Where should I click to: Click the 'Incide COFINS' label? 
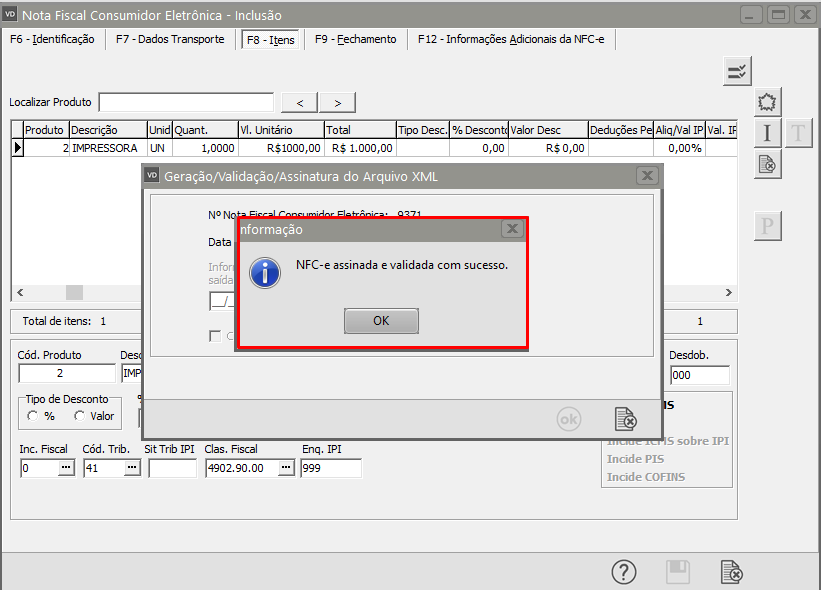click(x=646, y=477)
